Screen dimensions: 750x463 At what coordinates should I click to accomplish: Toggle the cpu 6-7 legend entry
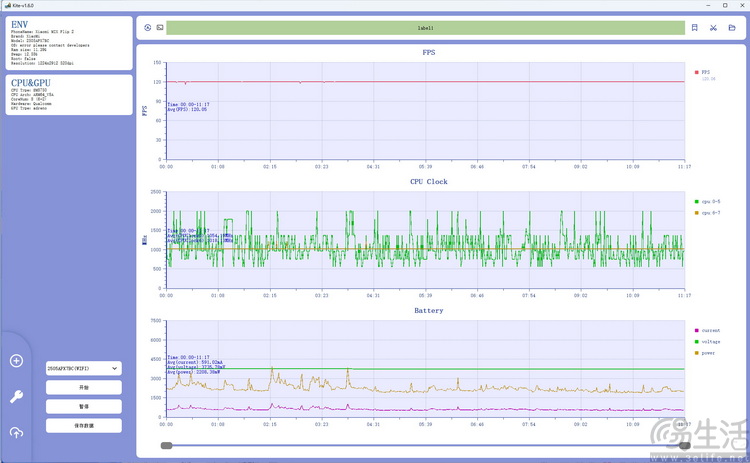tap(707, 213)
